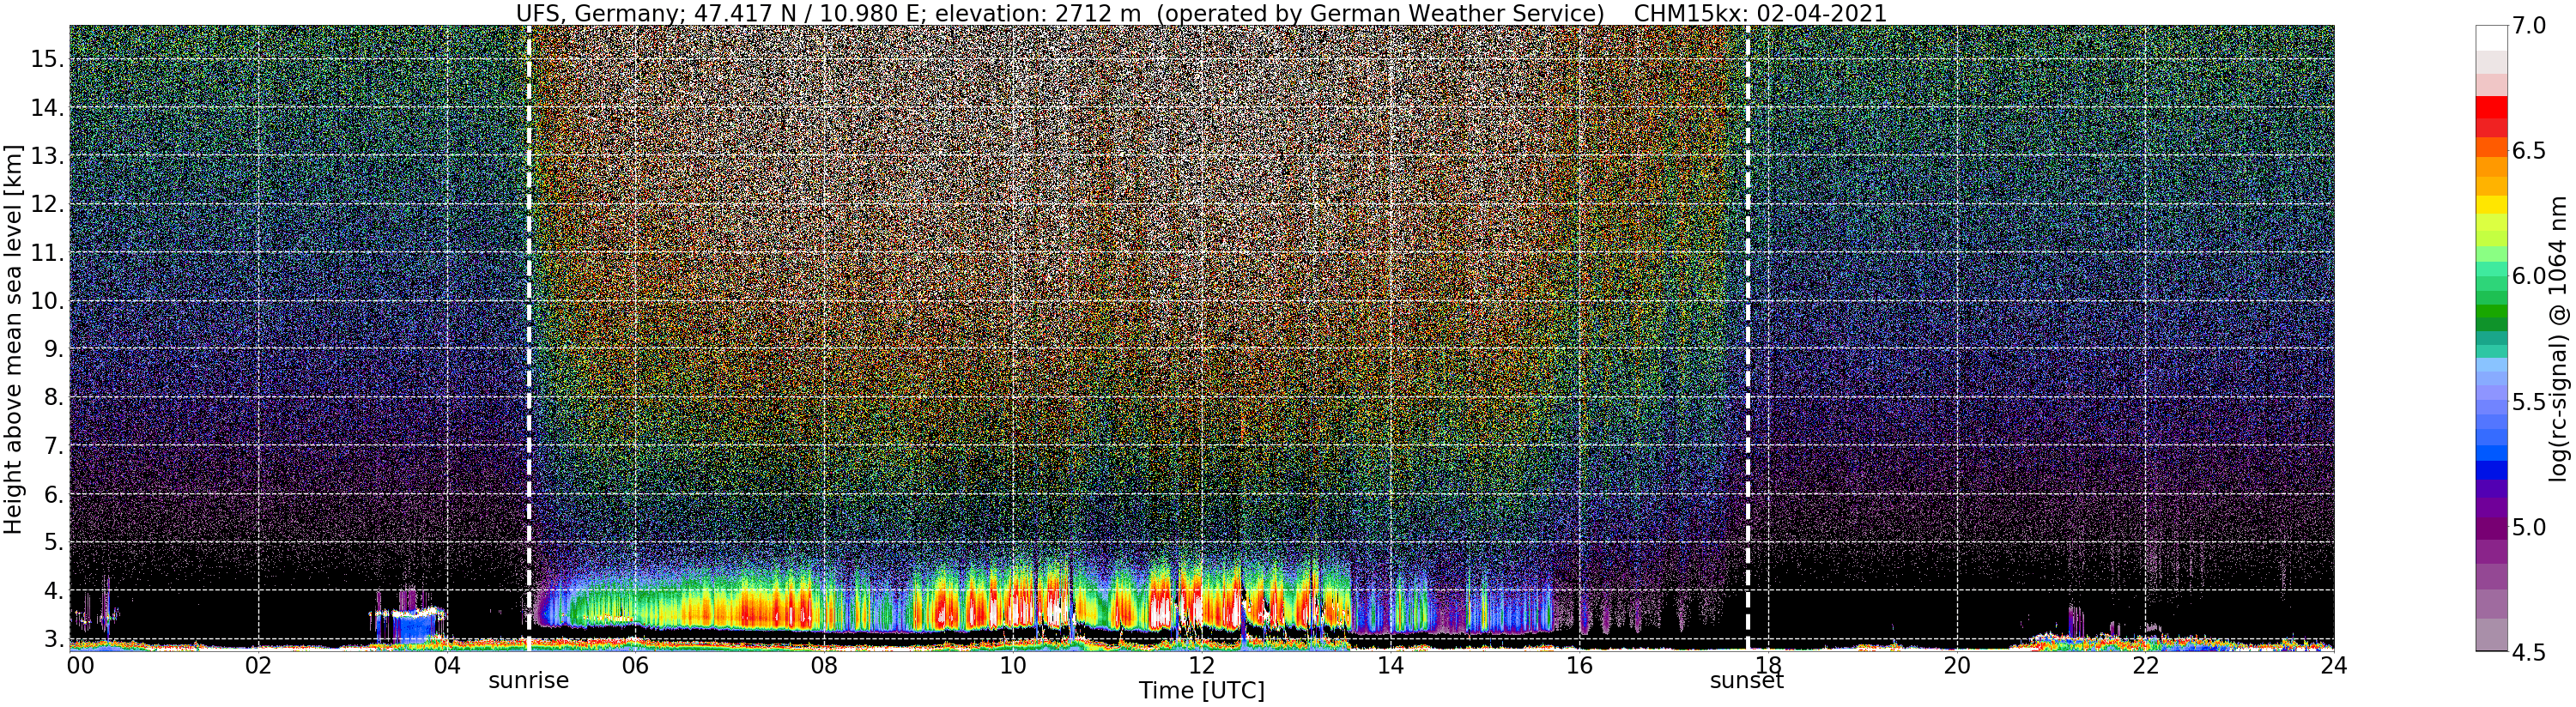The image size is (2576, 707).
Task: Pick the dashed vertical sunrise line
Action: coord(529,338)
